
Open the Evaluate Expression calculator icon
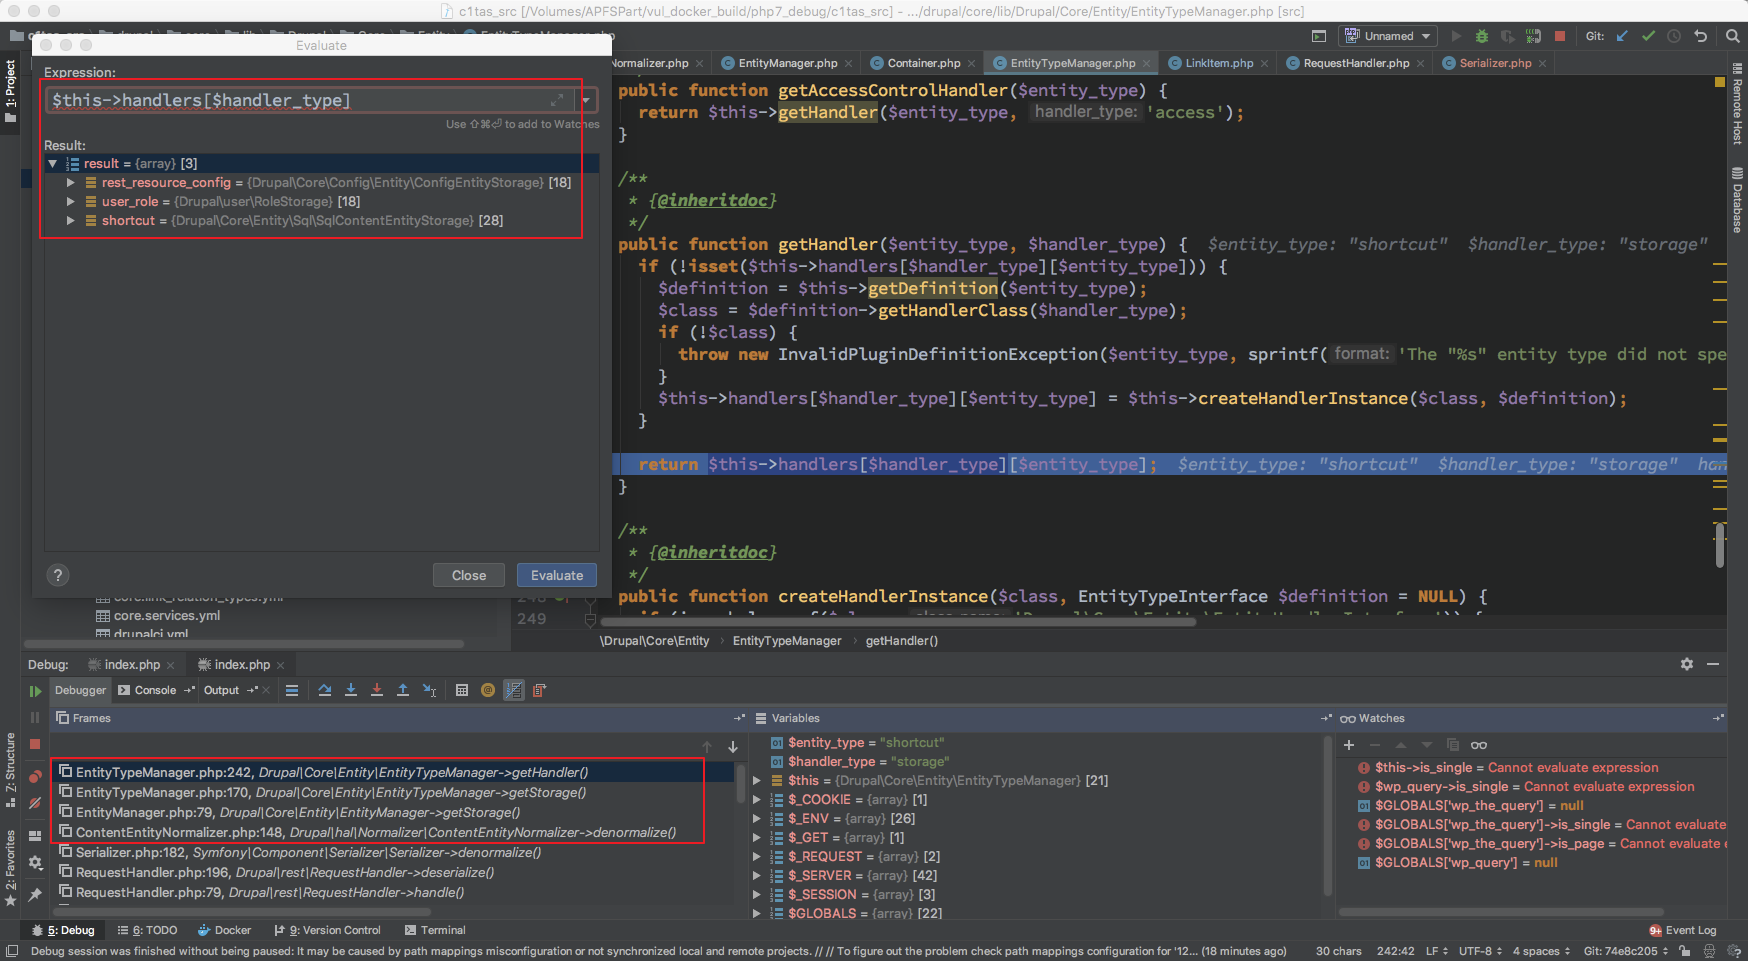tap(461, 690)
